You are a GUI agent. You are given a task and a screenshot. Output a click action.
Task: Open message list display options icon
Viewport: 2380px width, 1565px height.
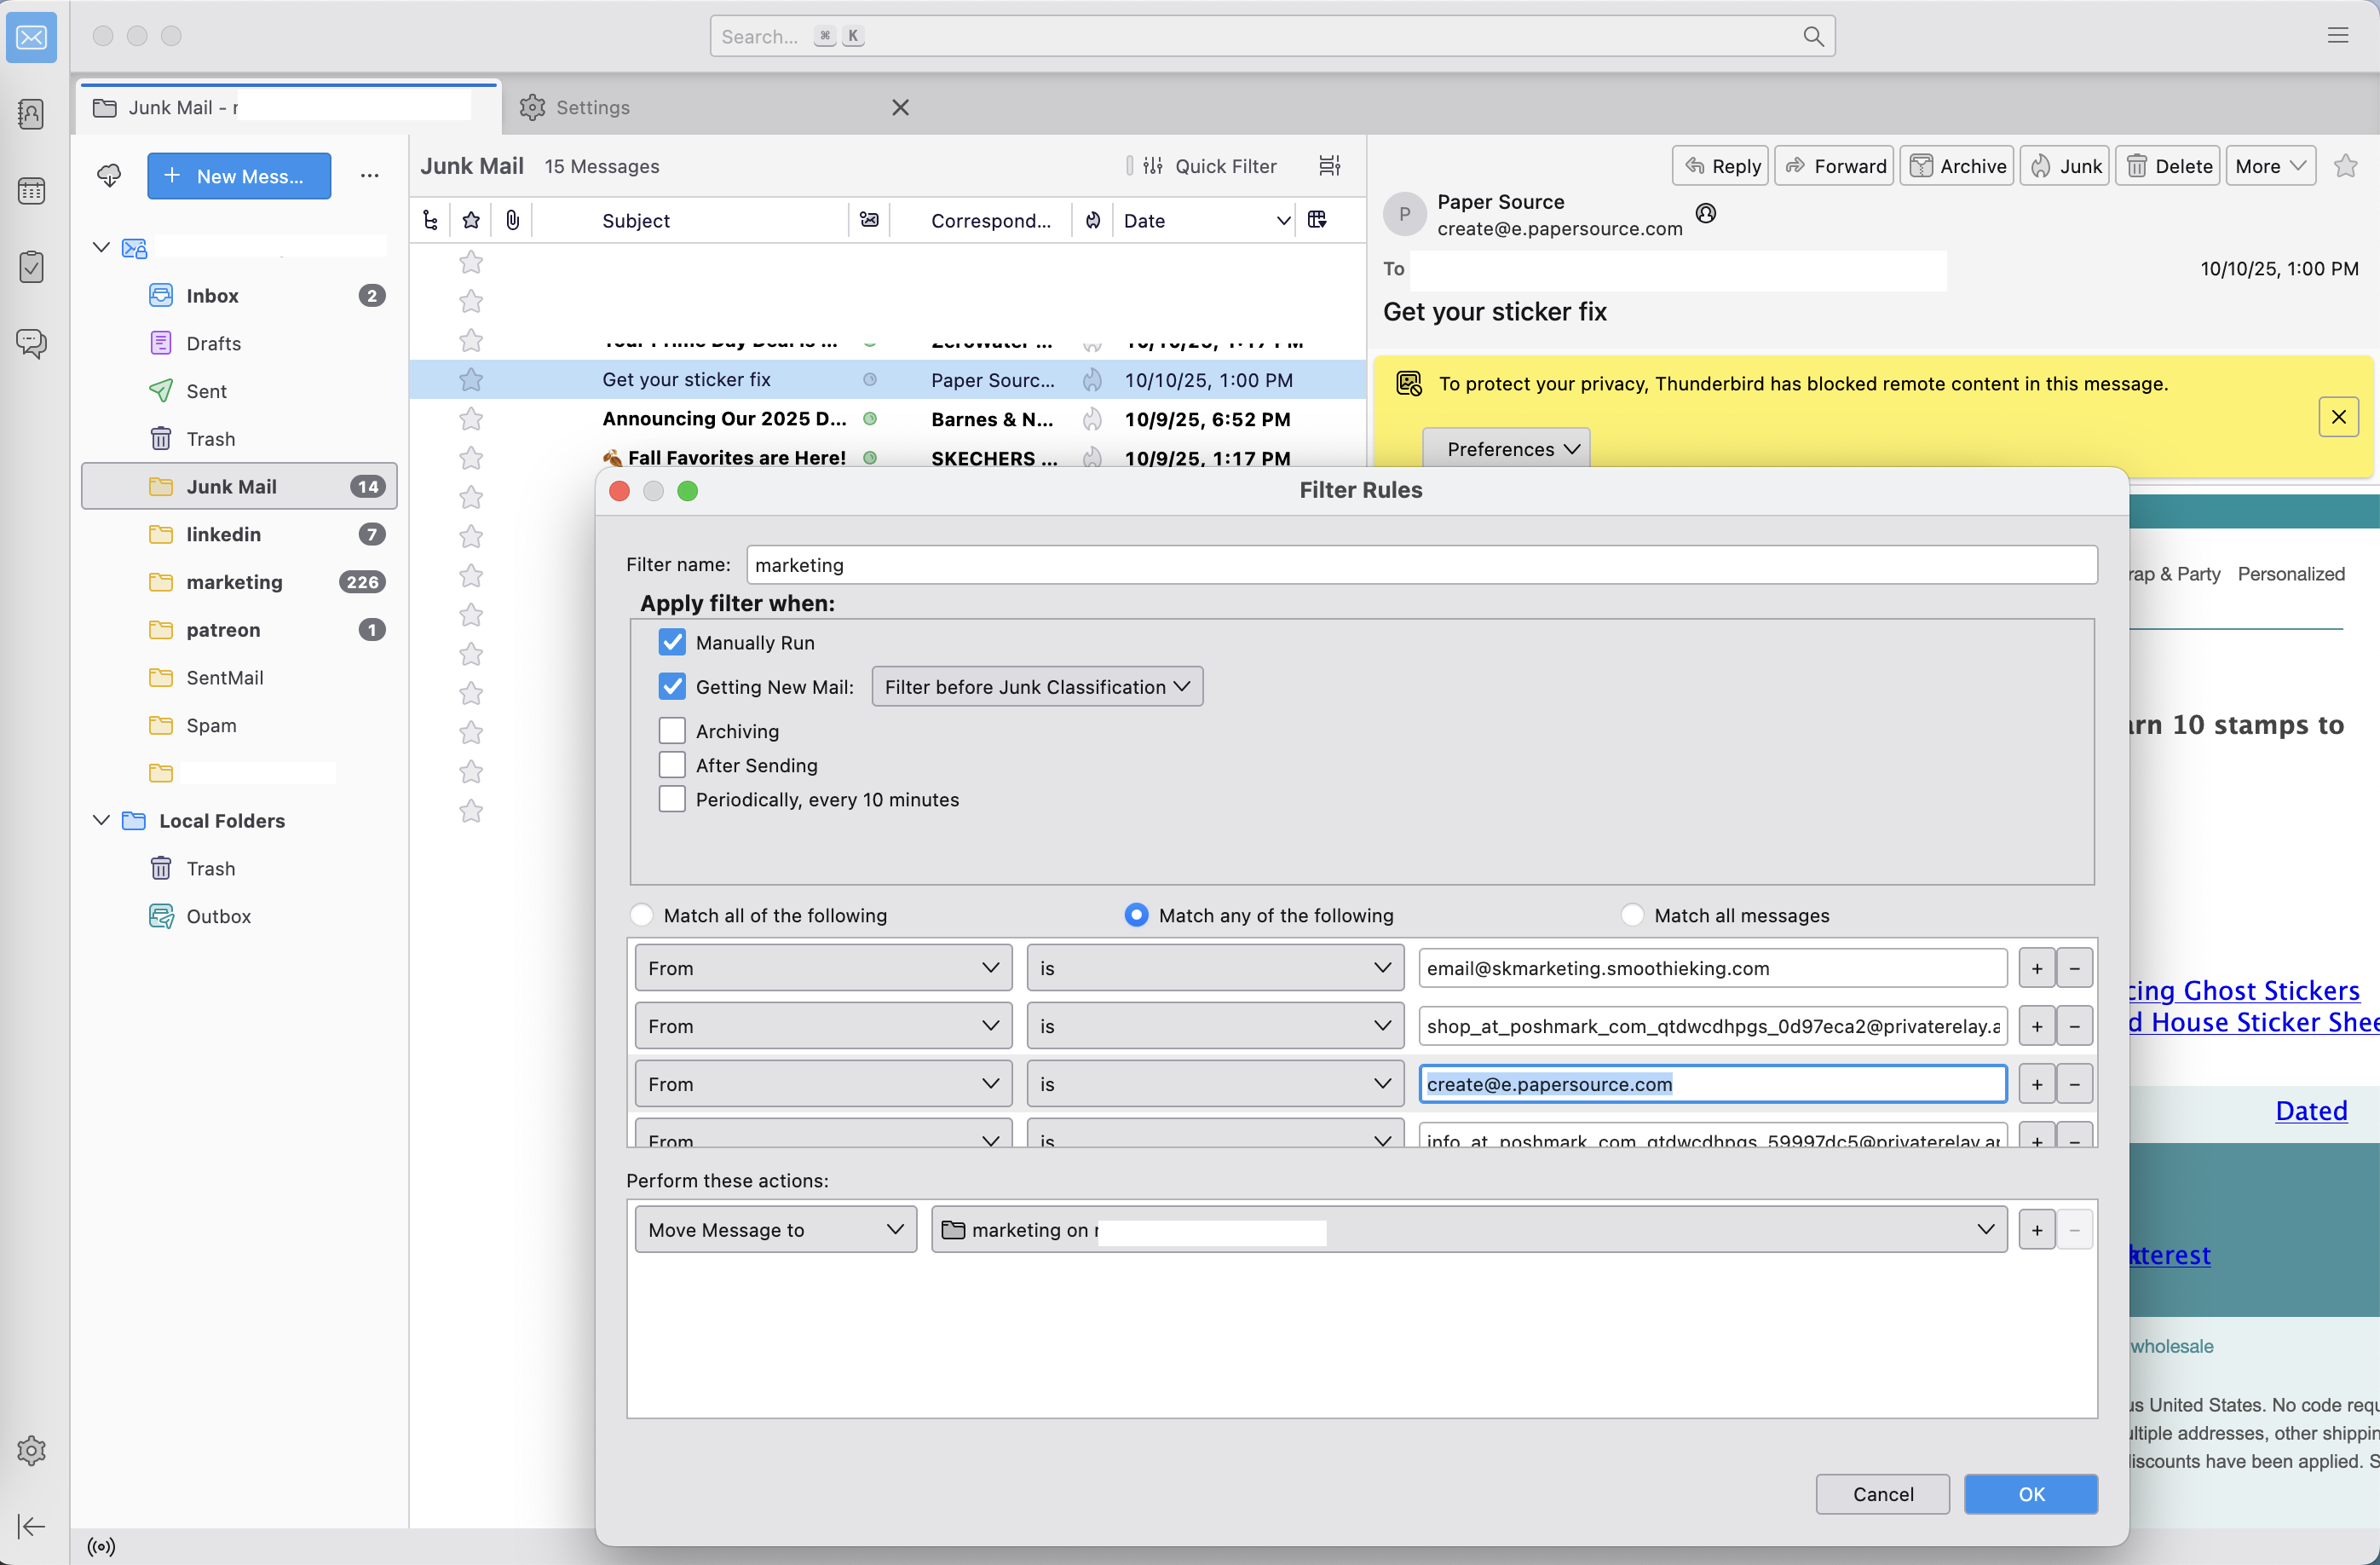pyautogui.click(x=1329, y=166)
